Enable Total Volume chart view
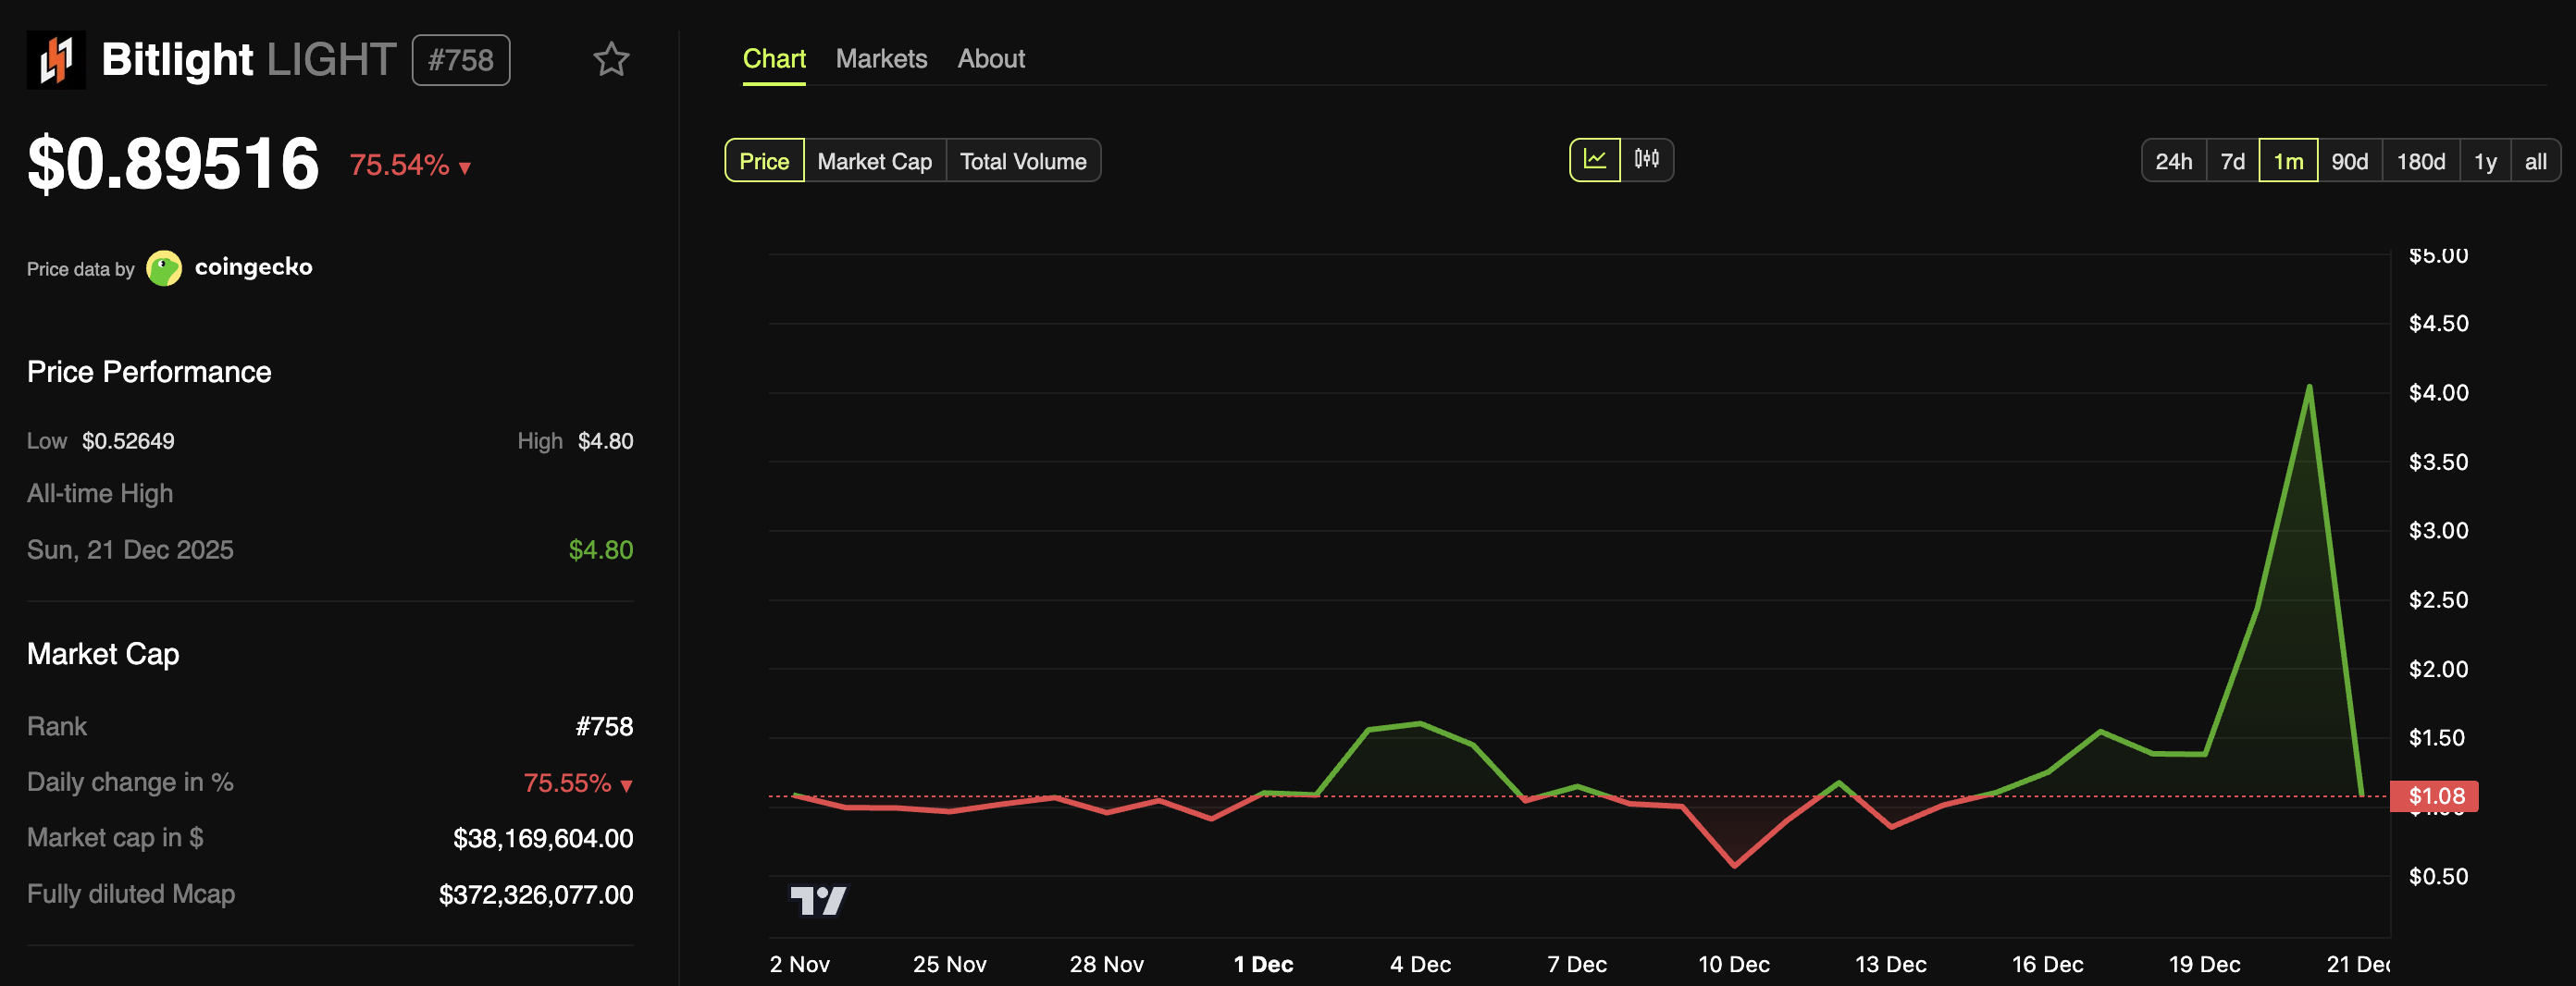This screenshot has width=2576, height=986. pyautogui.click(x=1023, y=160)
